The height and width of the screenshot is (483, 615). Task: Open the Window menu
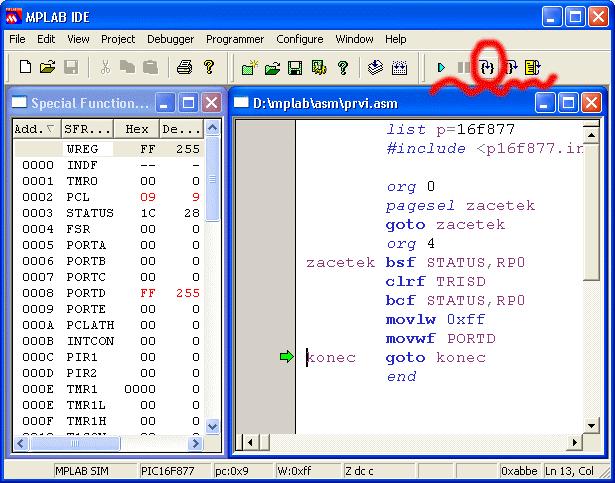354,39
